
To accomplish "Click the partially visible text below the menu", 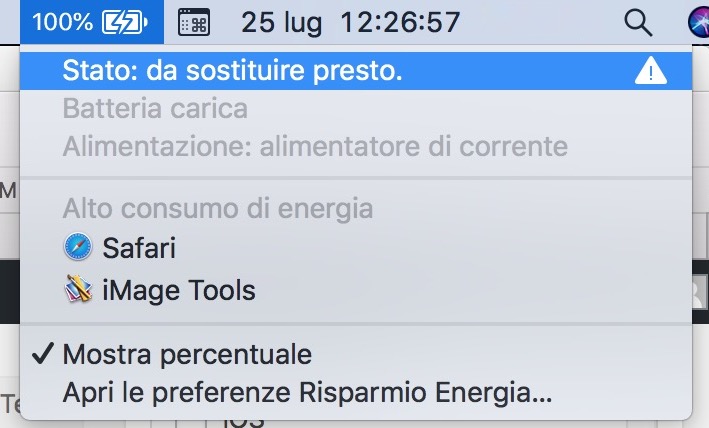I will pos(242,422).
